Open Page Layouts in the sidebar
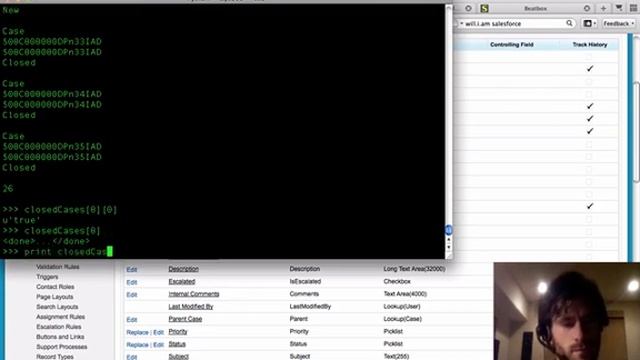 55,297
